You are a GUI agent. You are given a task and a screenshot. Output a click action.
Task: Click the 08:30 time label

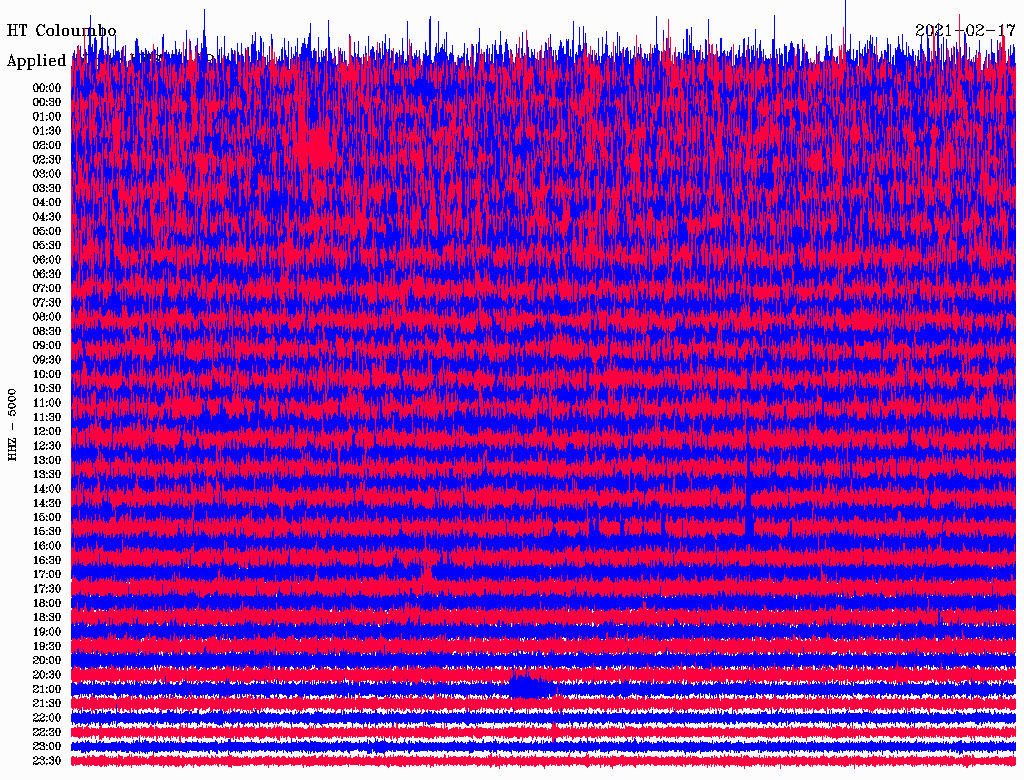coord(47,331)
